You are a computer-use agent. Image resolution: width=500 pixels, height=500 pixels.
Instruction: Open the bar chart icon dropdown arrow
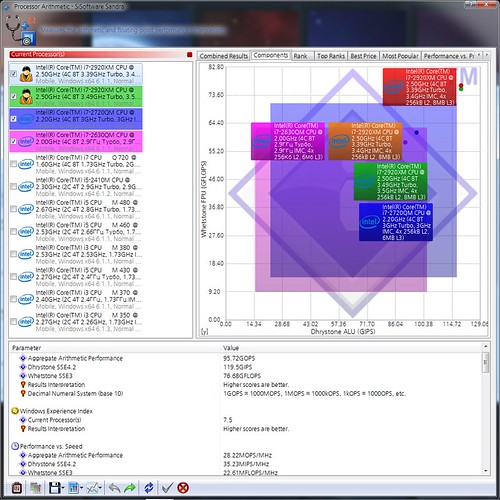82,489
